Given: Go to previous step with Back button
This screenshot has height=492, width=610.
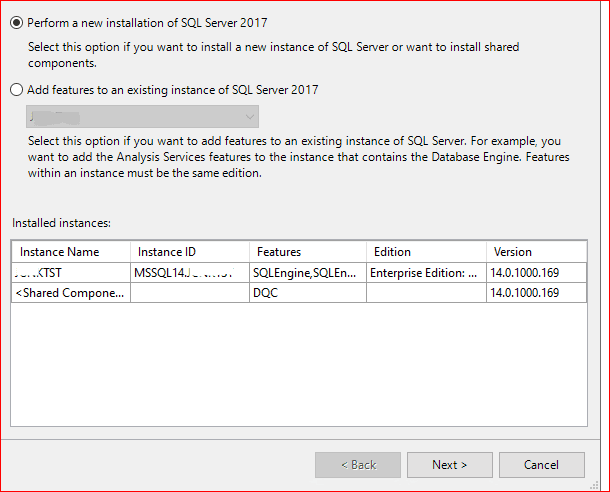Looking at the screenshot, I should click(x=357, y=465).
